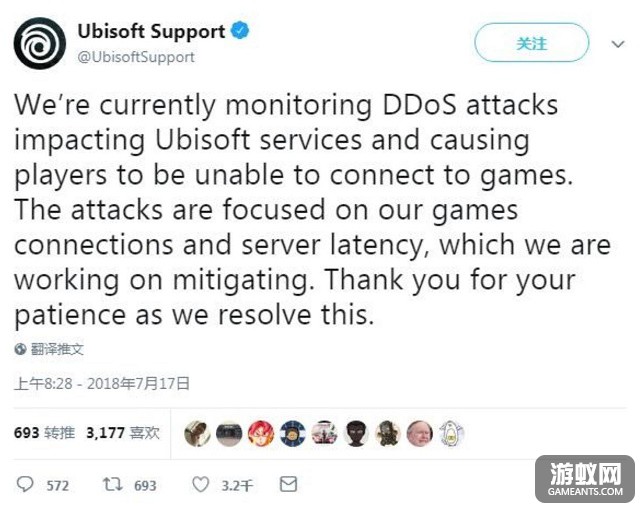Open the red-haired anime avatar thumbnail

pos(261,433)
